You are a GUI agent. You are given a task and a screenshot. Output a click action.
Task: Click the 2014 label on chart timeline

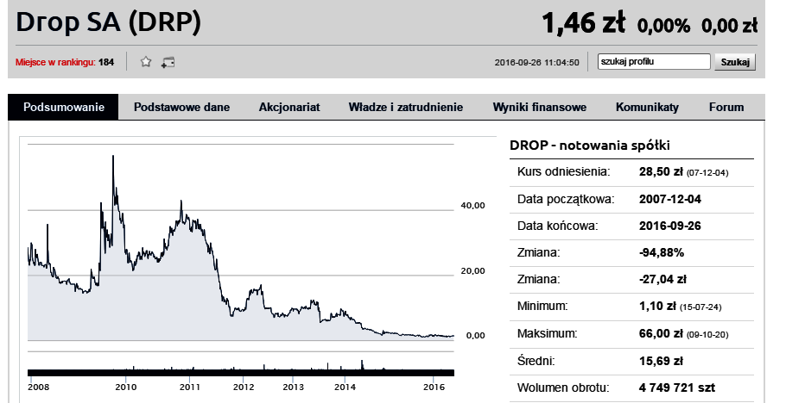[x=345, y=387]
